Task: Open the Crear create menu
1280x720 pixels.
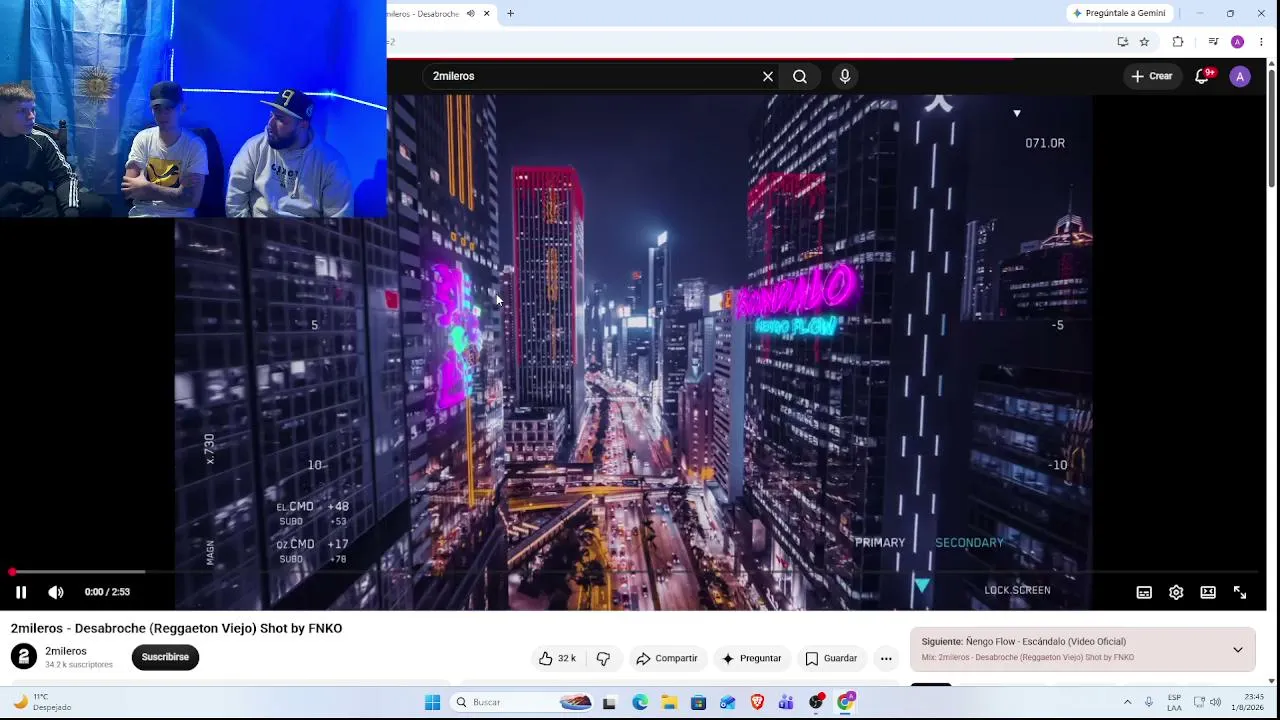Action: click(x=1151, y=76)
